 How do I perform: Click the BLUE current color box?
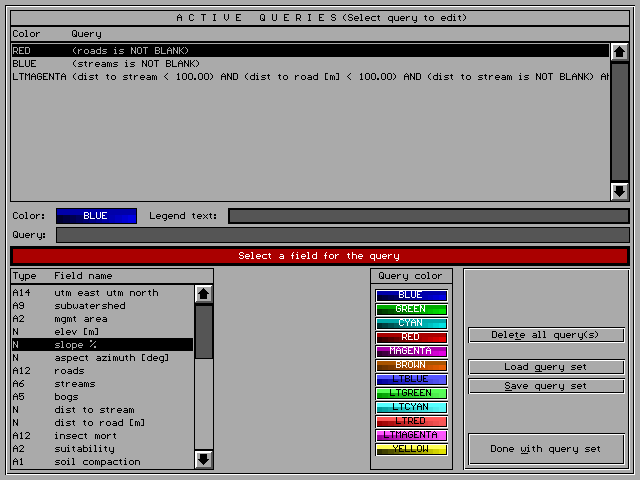(x=96, y=216)
